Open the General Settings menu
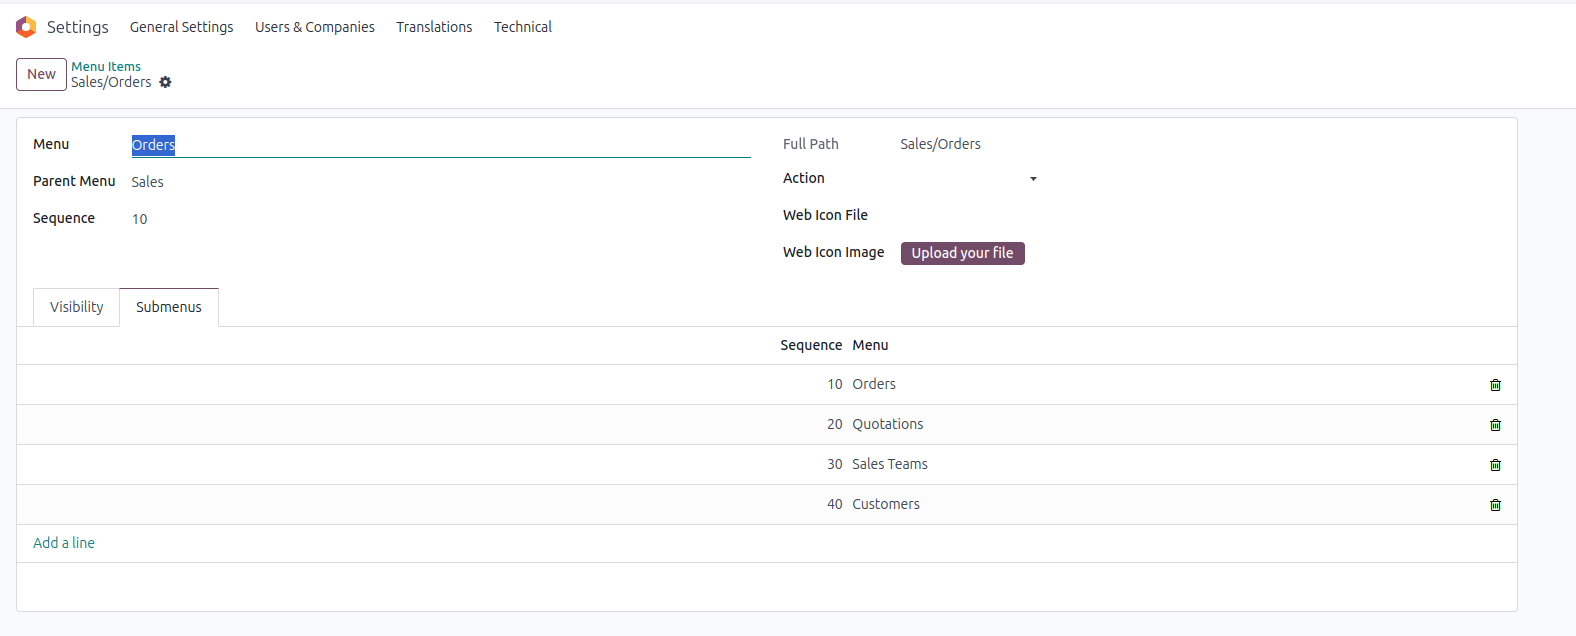The width and height of the screenshot is (1576, 636). [181, 27]
